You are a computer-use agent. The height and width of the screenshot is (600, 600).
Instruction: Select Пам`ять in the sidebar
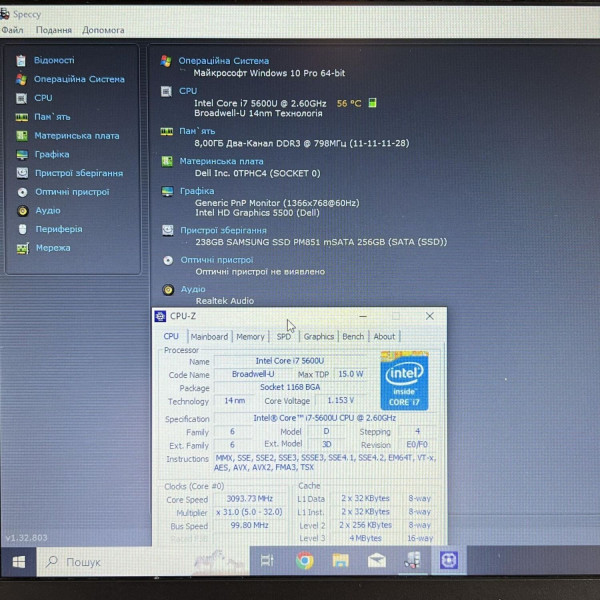pyautogui.click(x=52, y=117)
